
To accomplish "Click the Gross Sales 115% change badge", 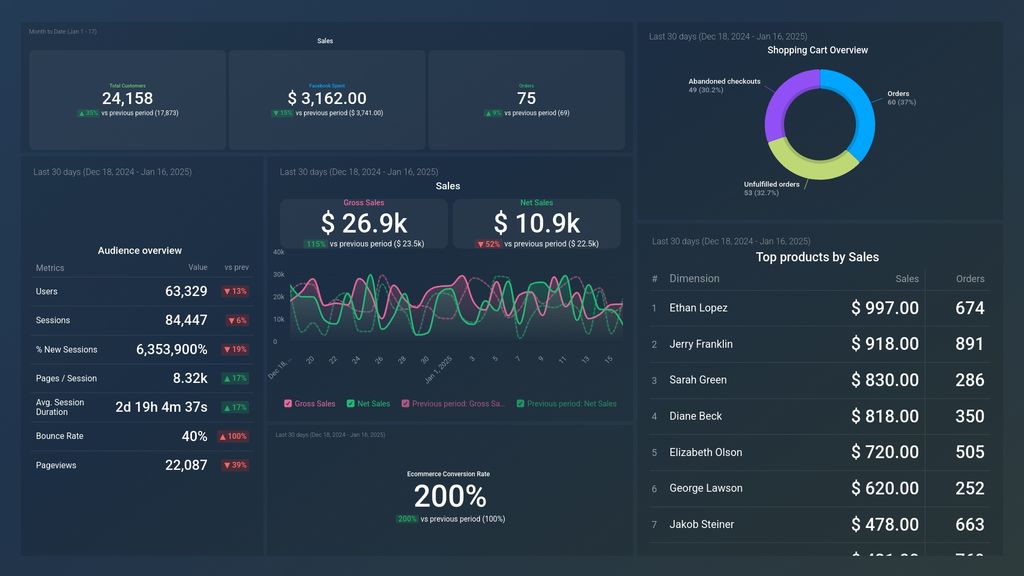I will (315, 244).
